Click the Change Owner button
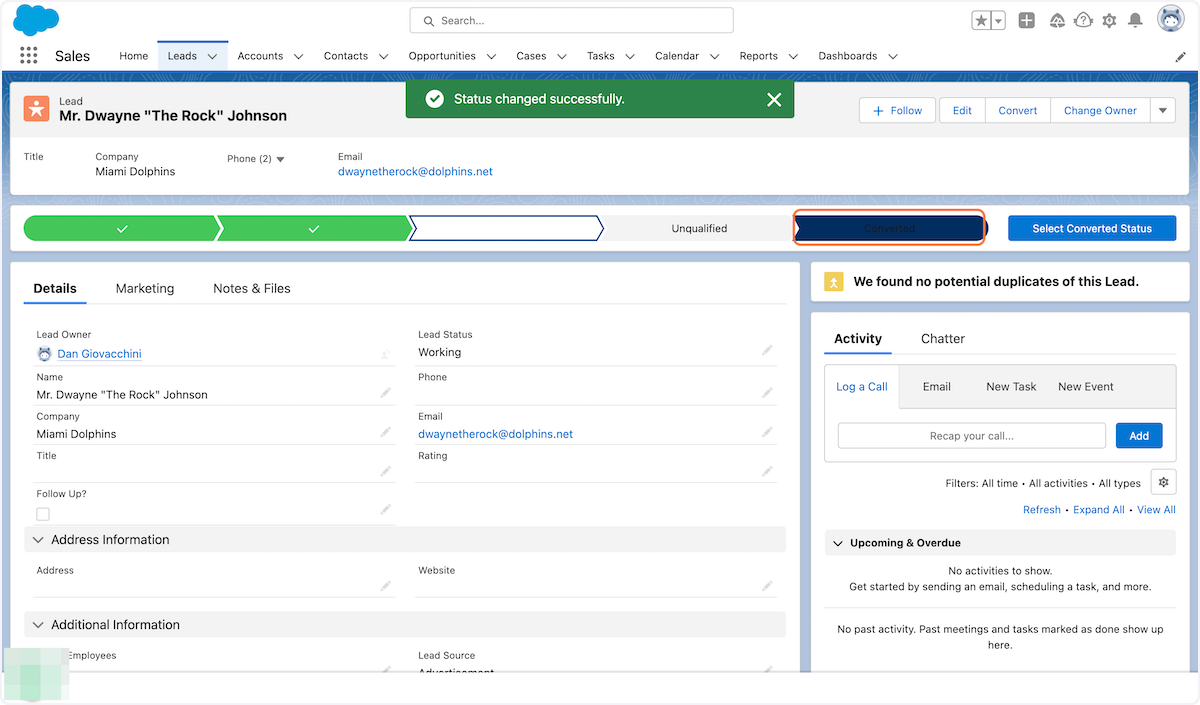The image size is (1200, 705). coord(1100,111)
